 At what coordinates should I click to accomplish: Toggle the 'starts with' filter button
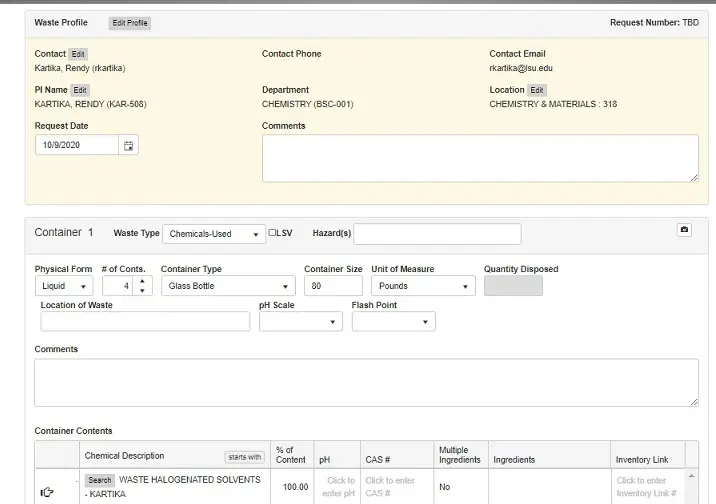pyautogui.click(x=244, y=457)
